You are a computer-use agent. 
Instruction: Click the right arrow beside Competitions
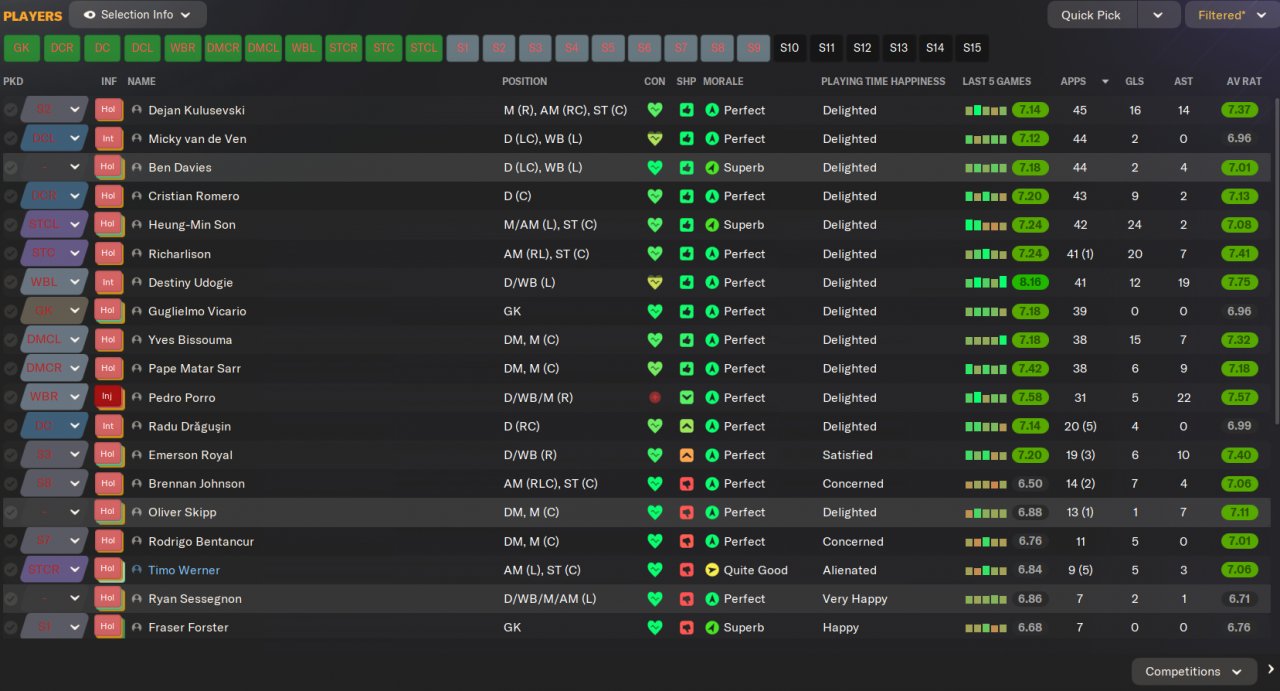click(1270, 670)
